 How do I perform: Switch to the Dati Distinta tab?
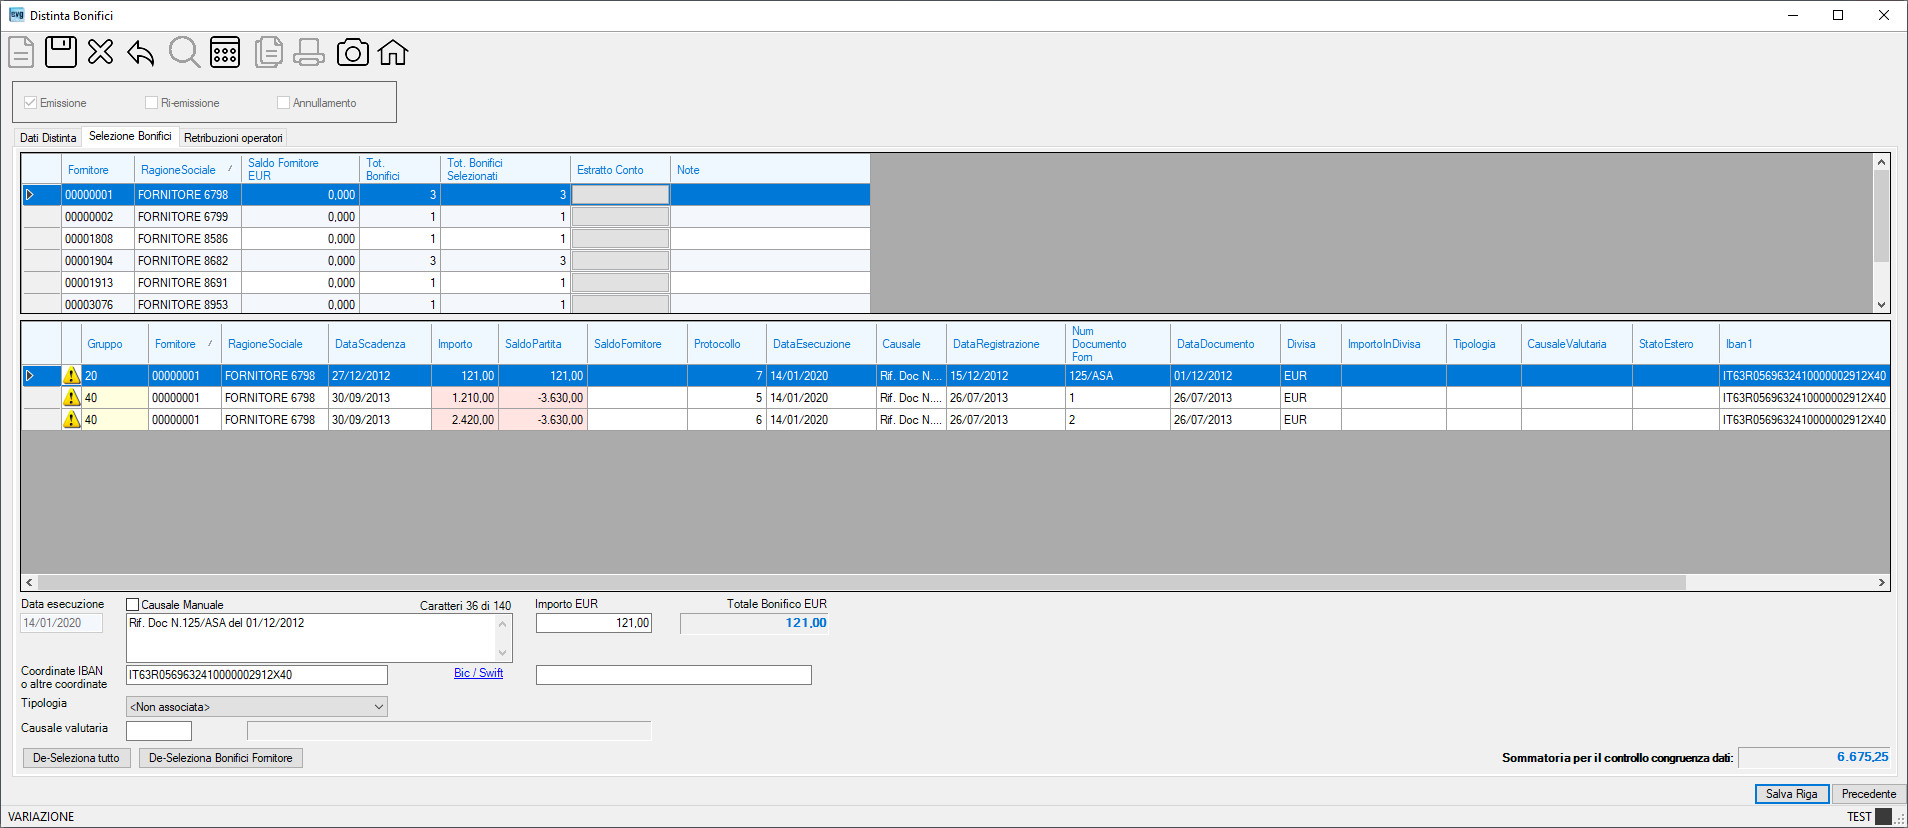[x=48, y=138]
